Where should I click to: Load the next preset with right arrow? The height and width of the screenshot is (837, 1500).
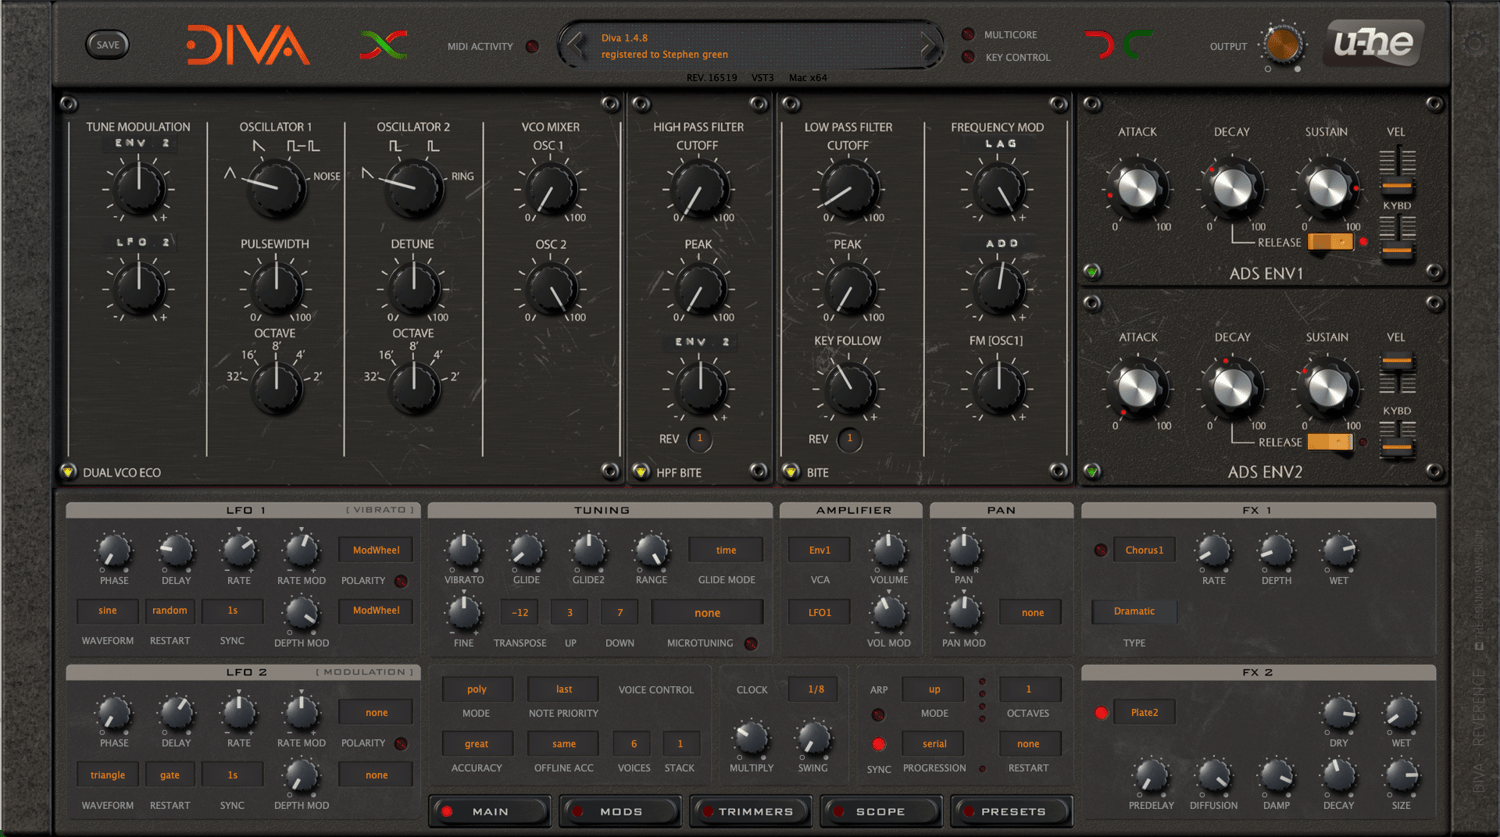tap(928, 45)
